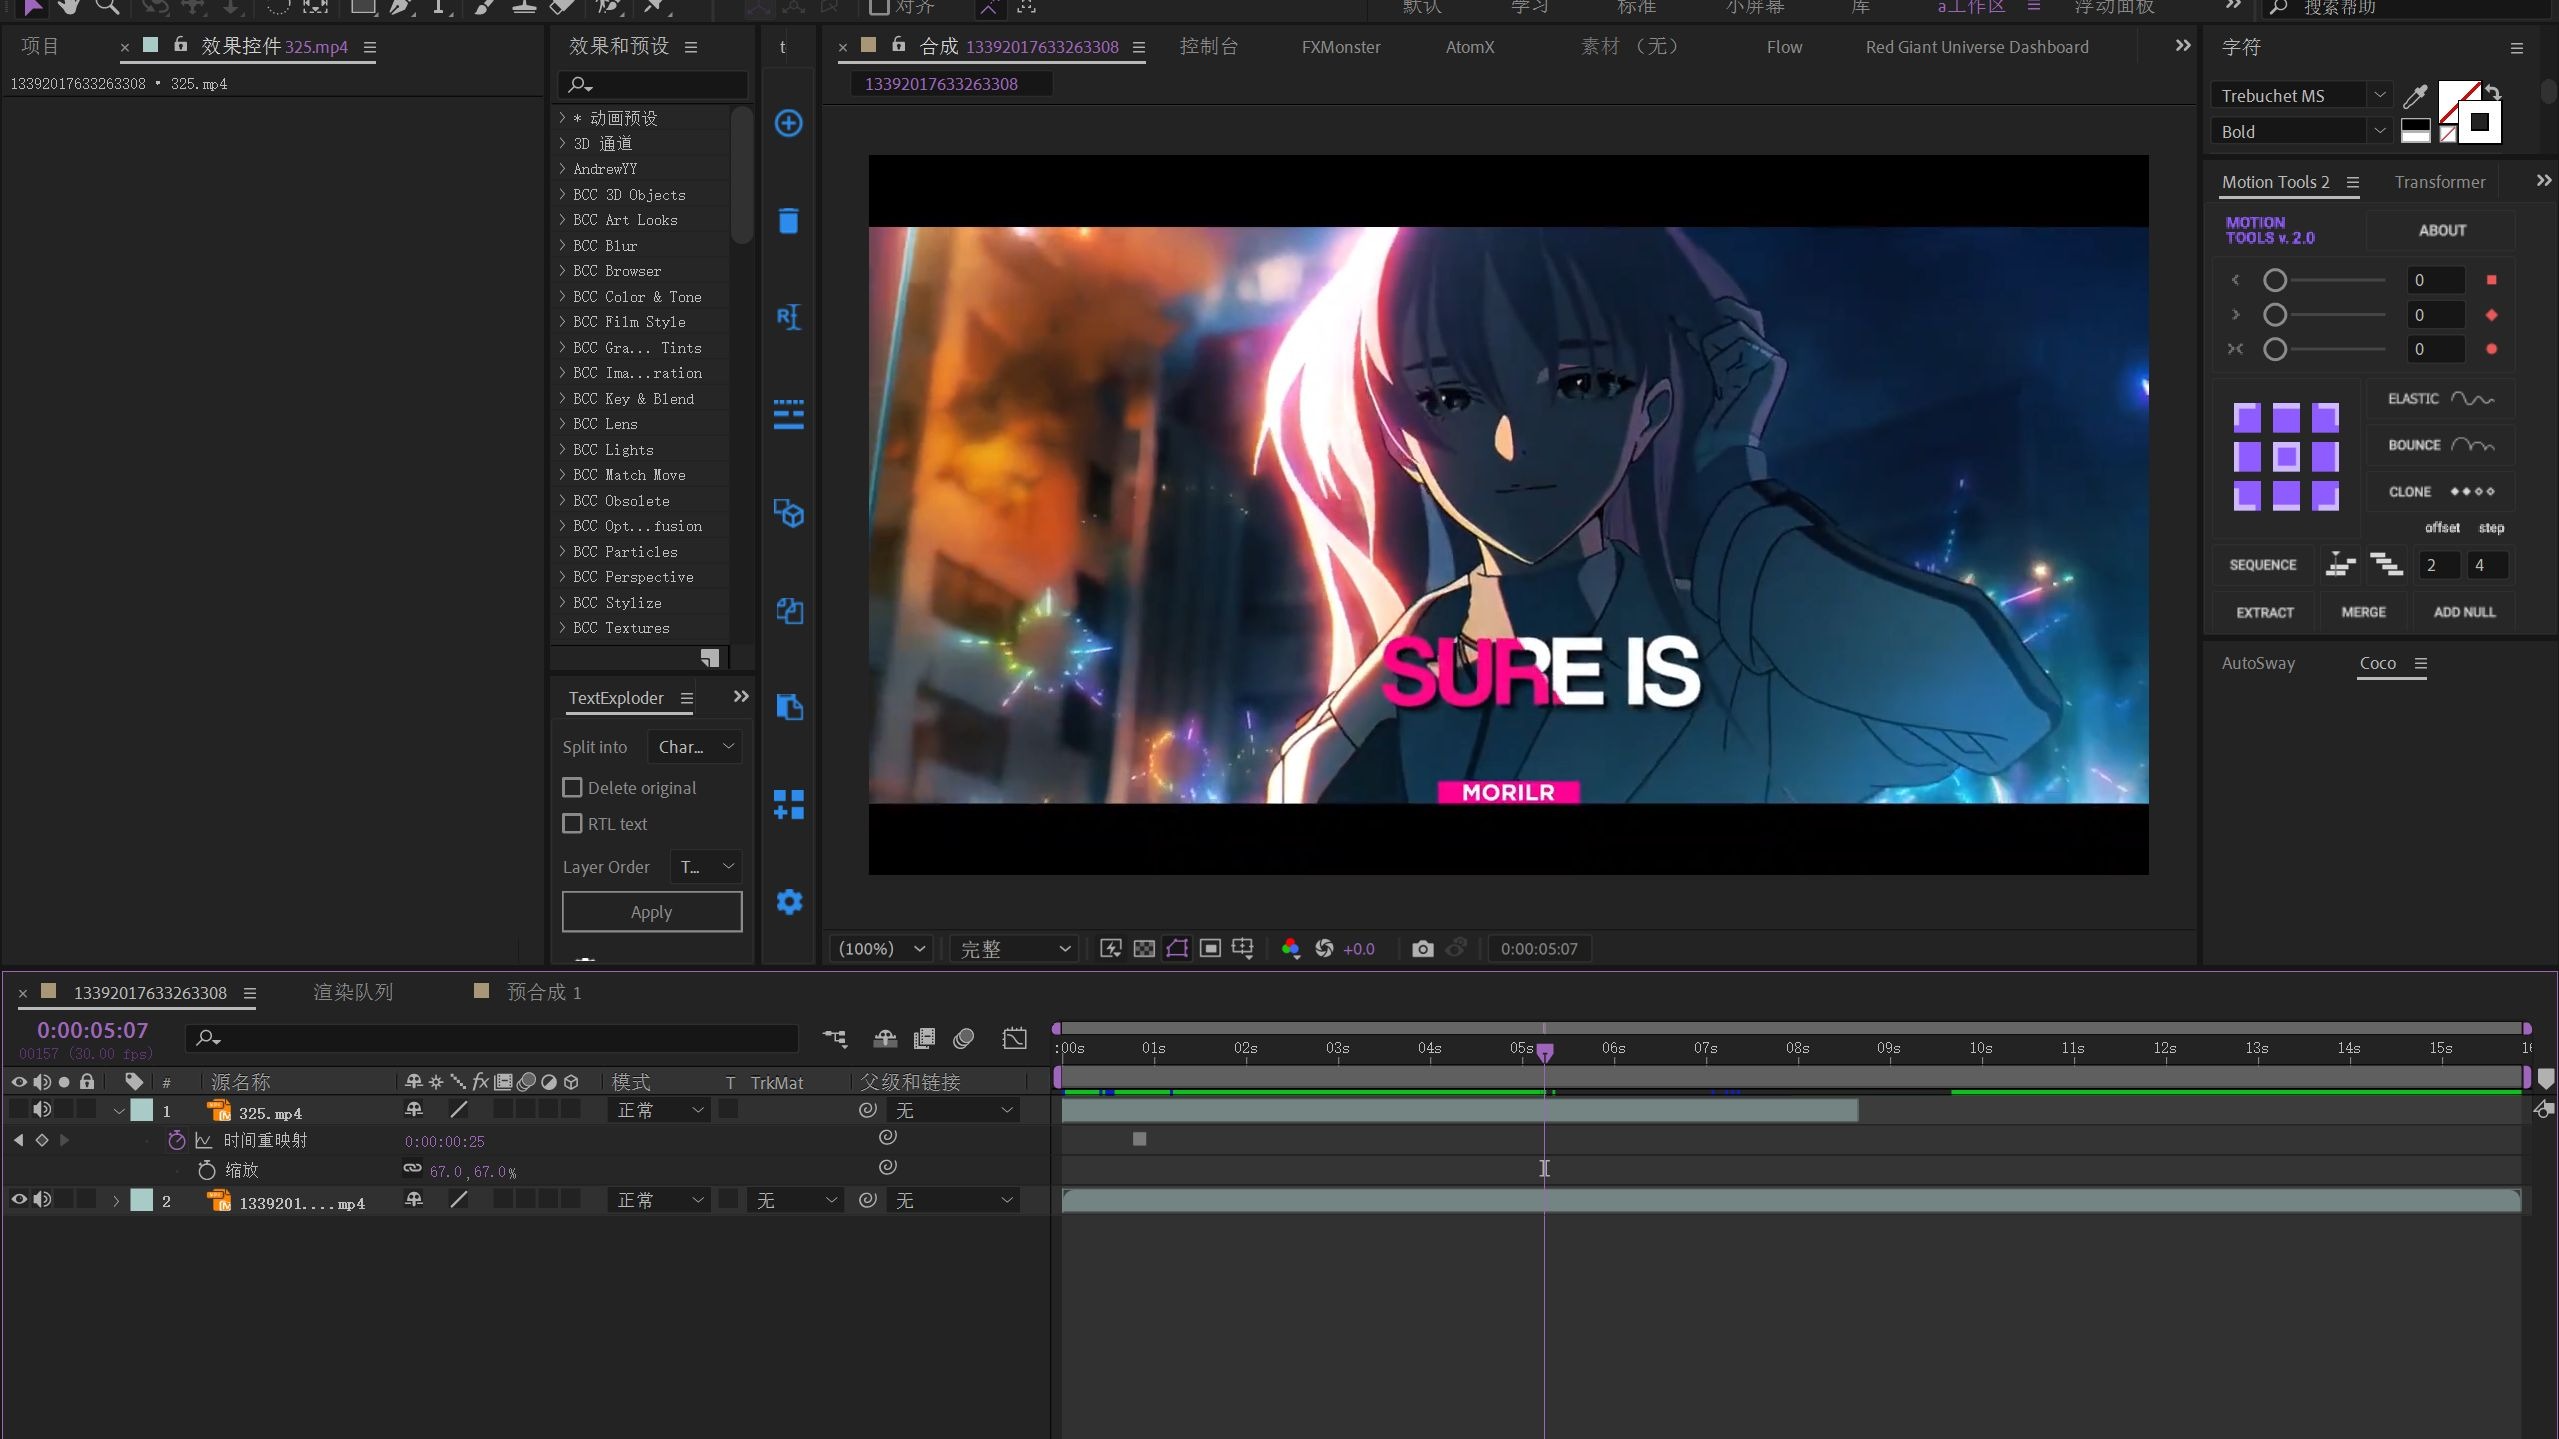Screen dimensions: 2559x1439
Task: Reset exposure using the aperture icon
Action: 1324,948
